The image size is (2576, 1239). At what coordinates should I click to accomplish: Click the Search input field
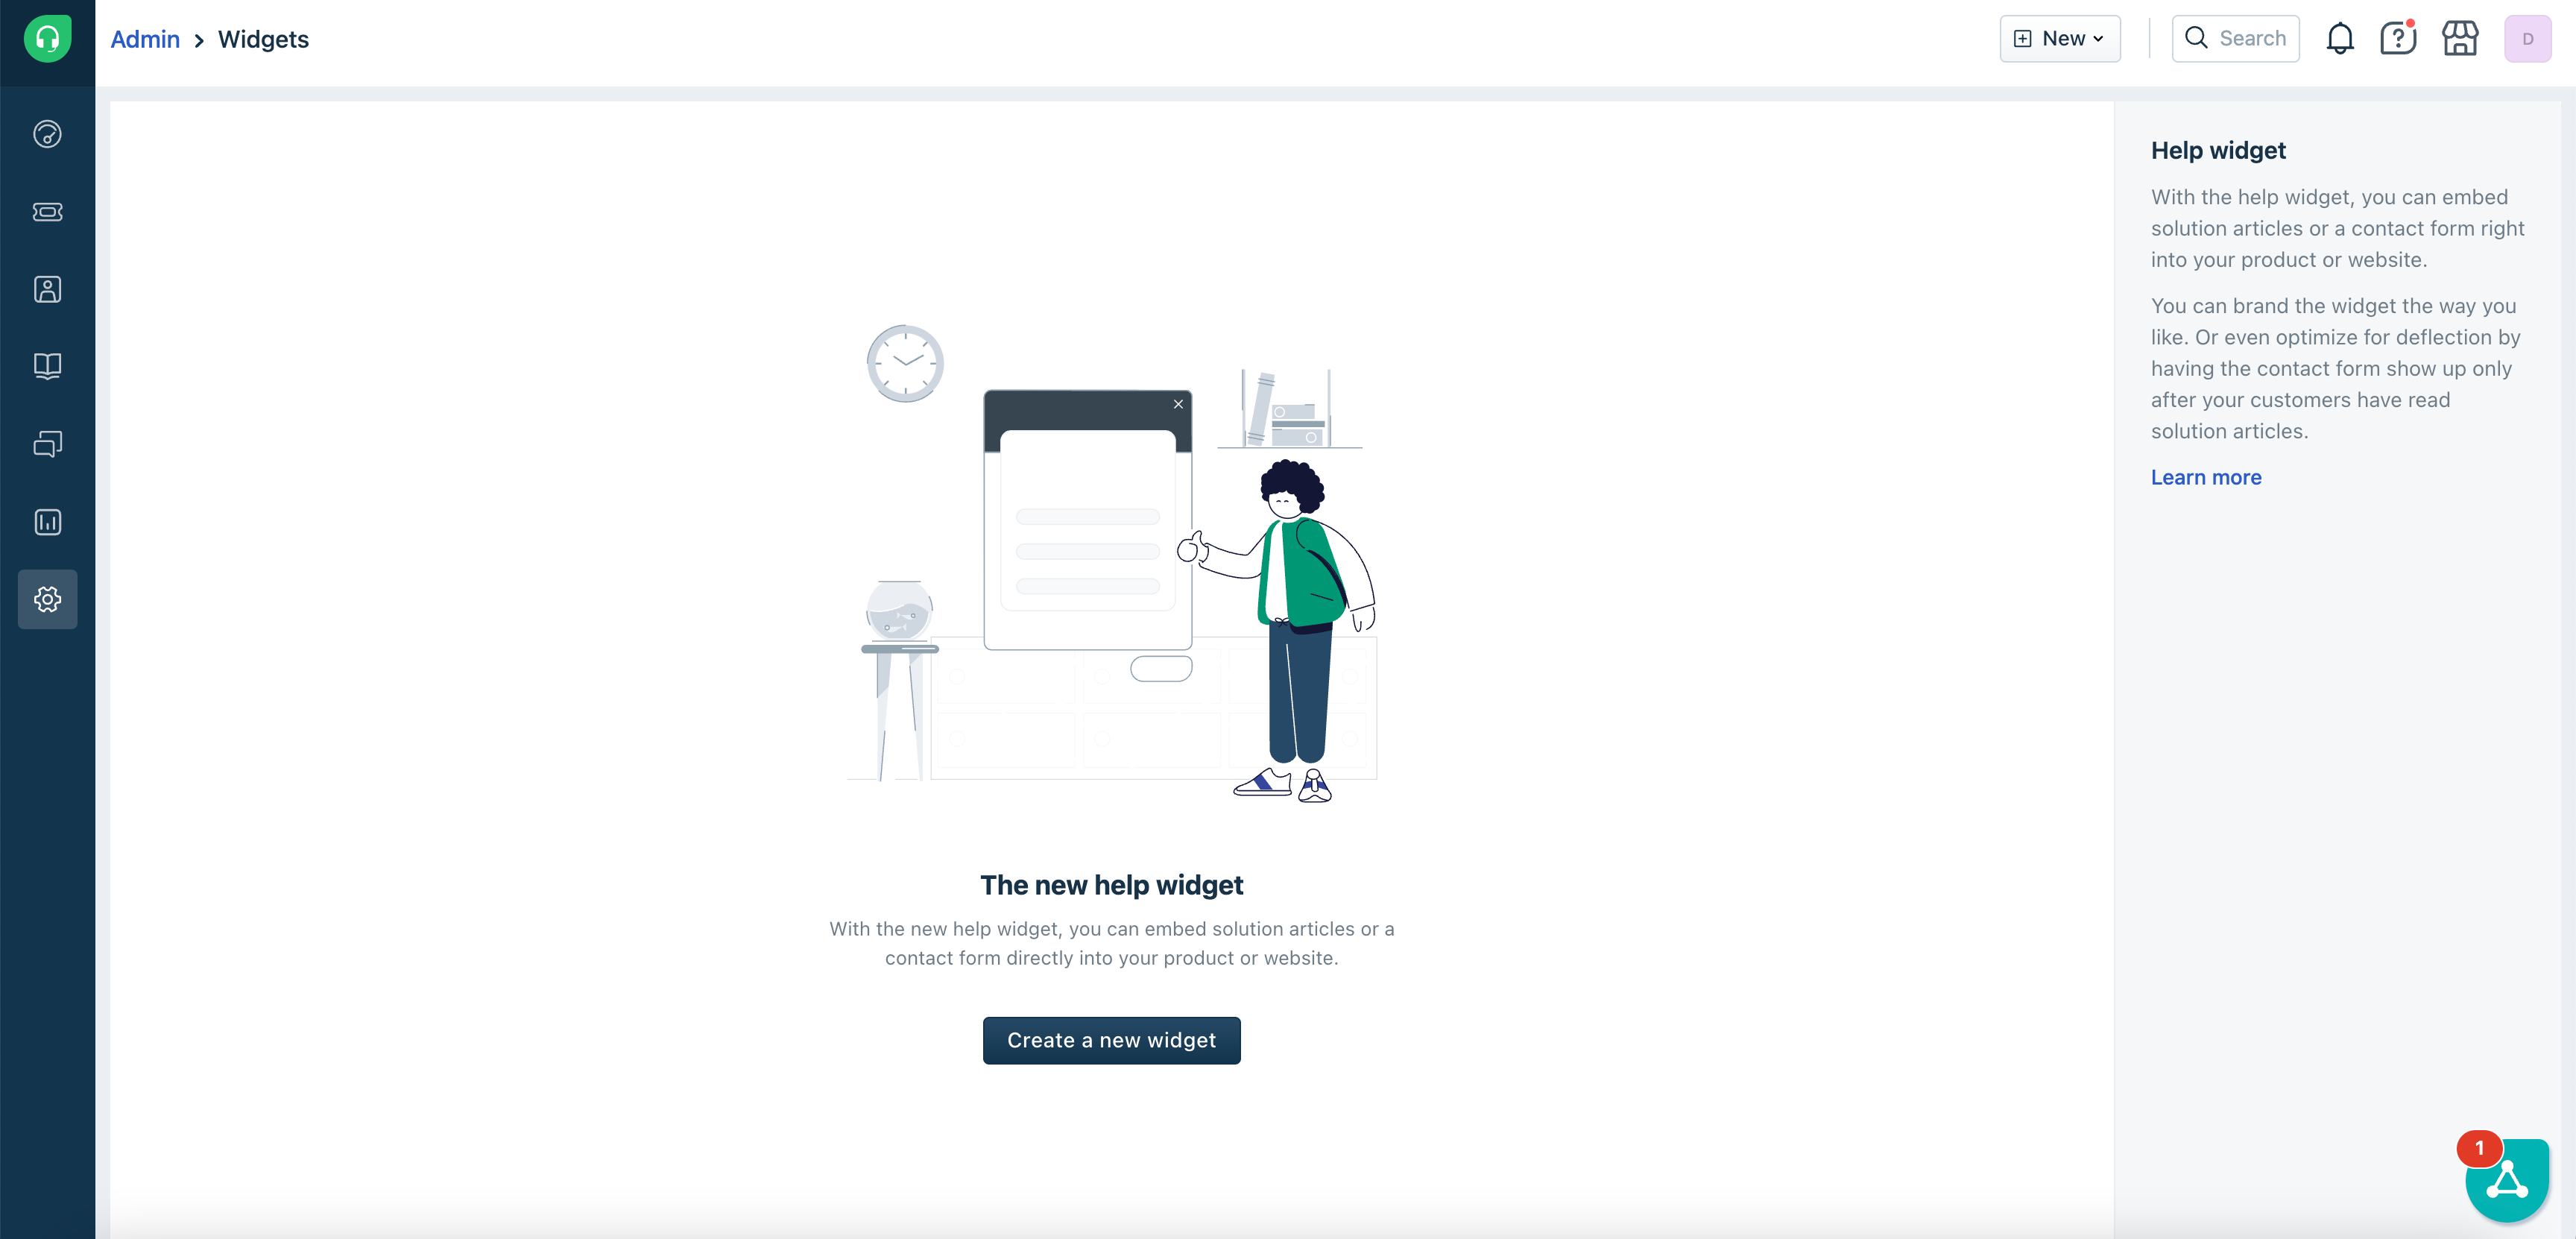(2236, 38)
